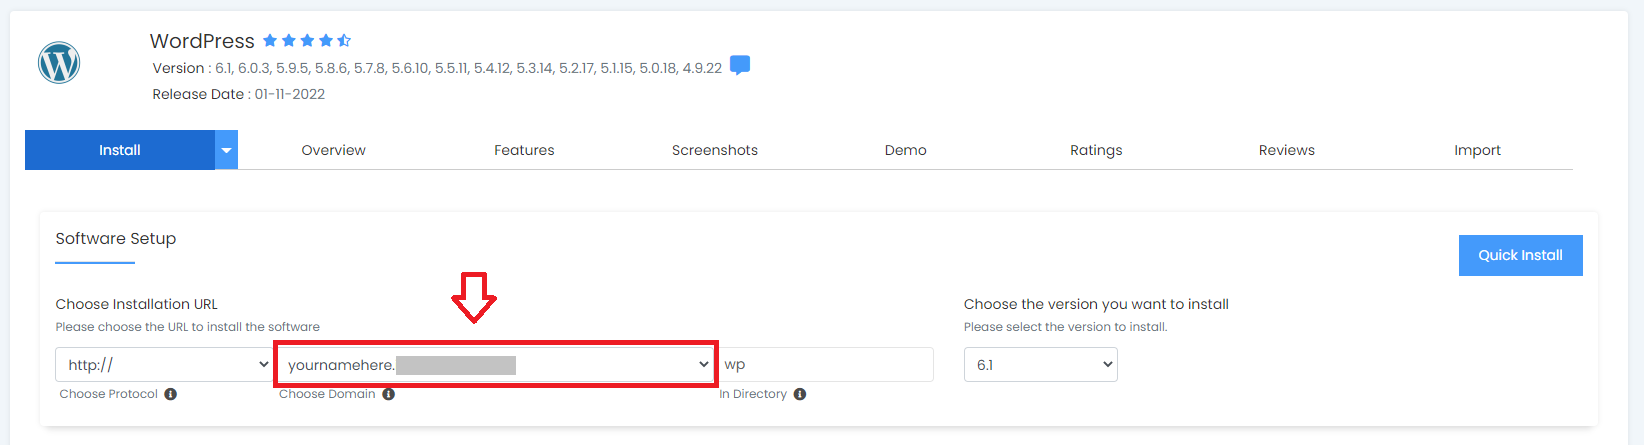Switch to the Overview tab
Screen dimensions: 1644x445
tap(334, 150)
